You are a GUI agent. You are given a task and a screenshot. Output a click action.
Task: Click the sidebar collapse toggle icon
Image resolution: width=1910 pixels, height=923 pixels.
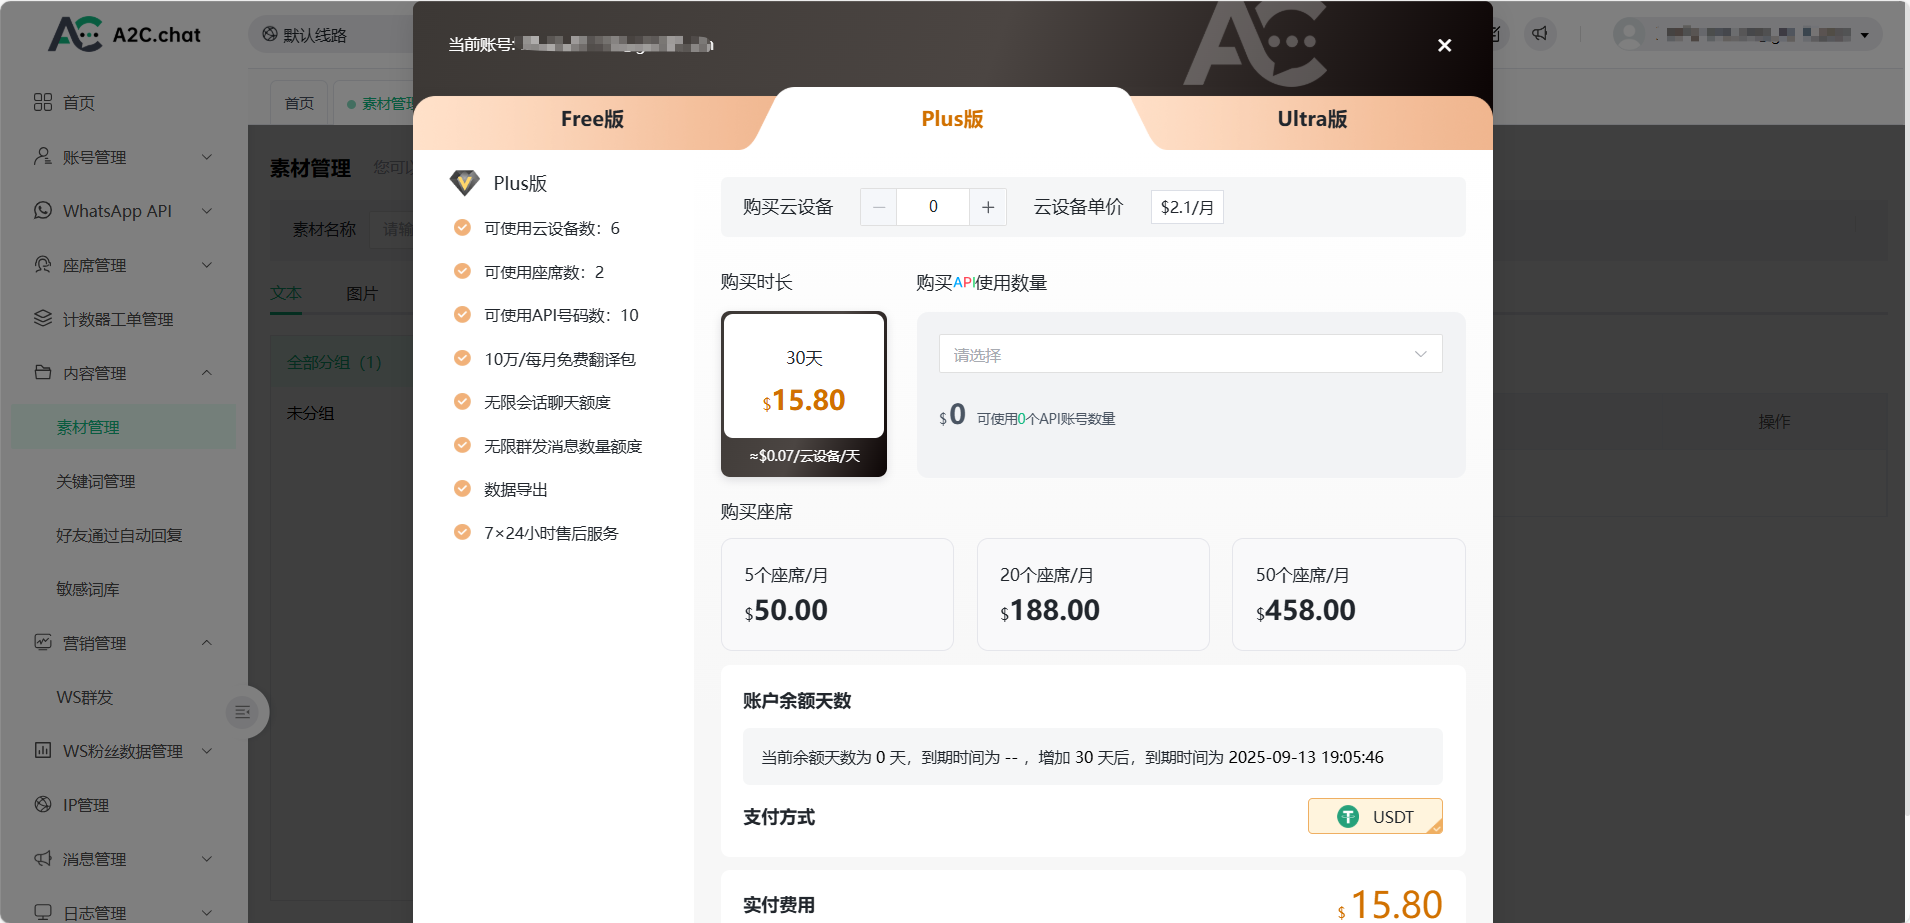[x=242, y=712]
